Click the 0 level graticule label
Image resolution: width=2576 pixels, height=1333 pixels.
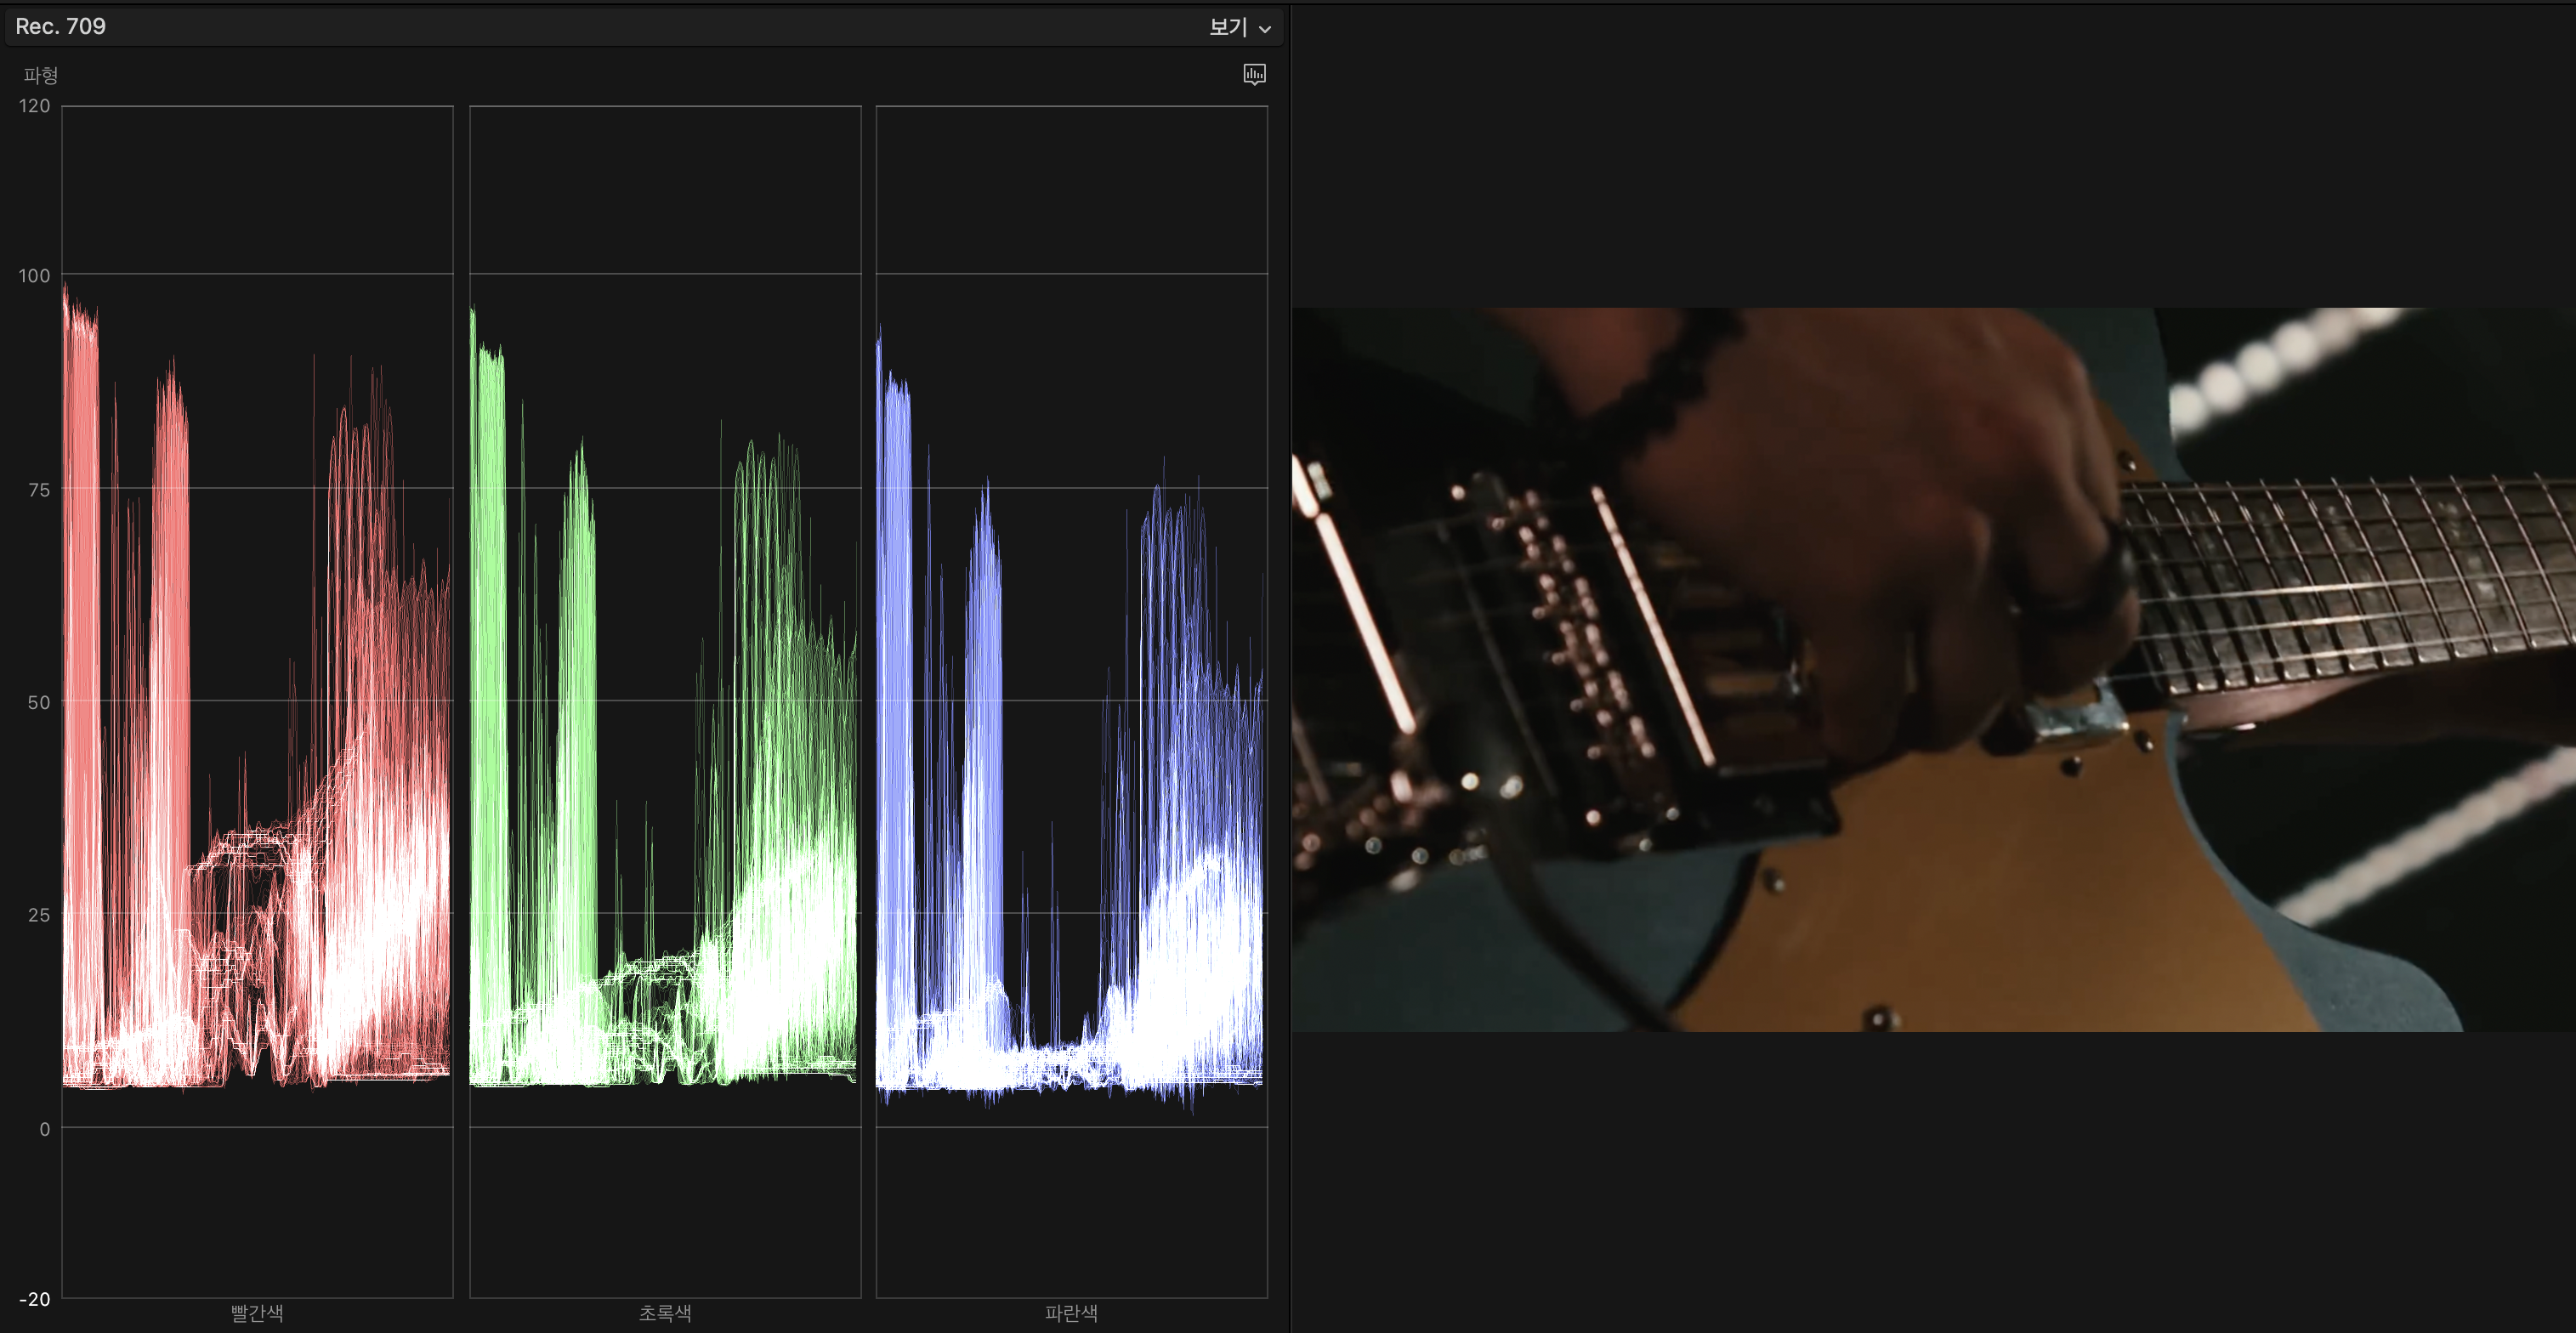(x=44, y=1129)
